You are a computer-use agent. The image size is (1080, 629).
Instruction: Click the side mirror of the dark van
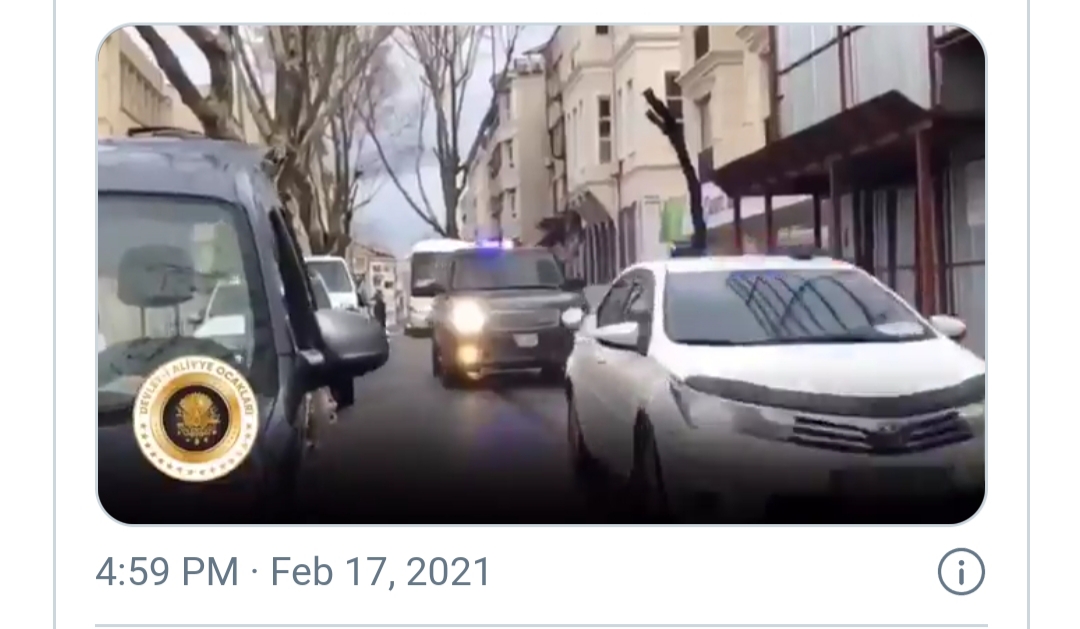click(349, 341)
